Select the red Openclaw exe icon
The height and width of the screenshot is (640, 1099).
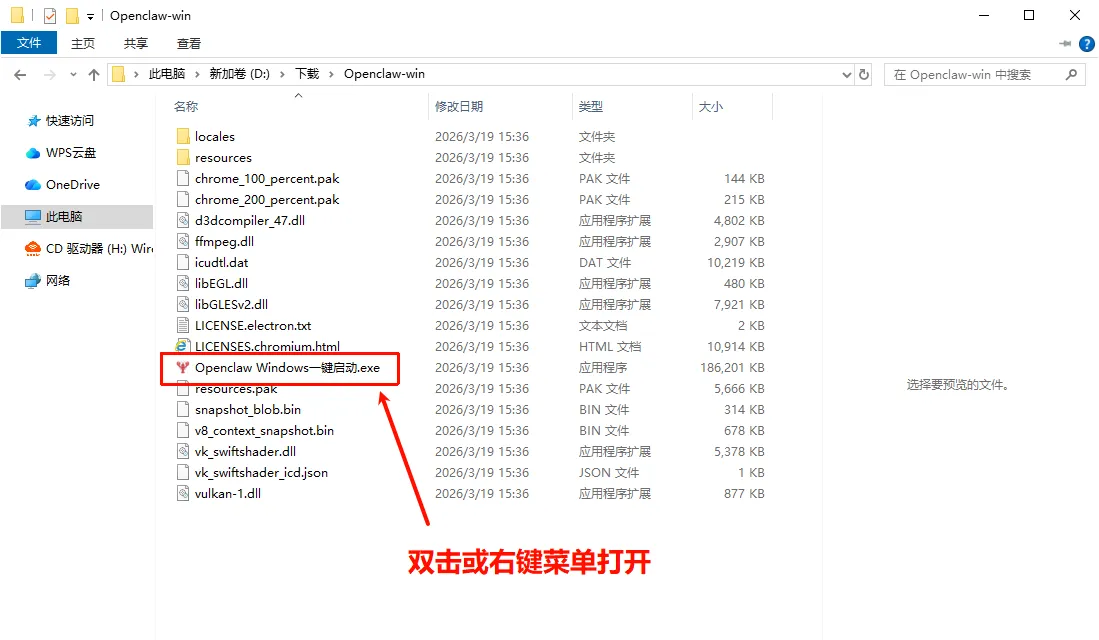coord(183,367)
